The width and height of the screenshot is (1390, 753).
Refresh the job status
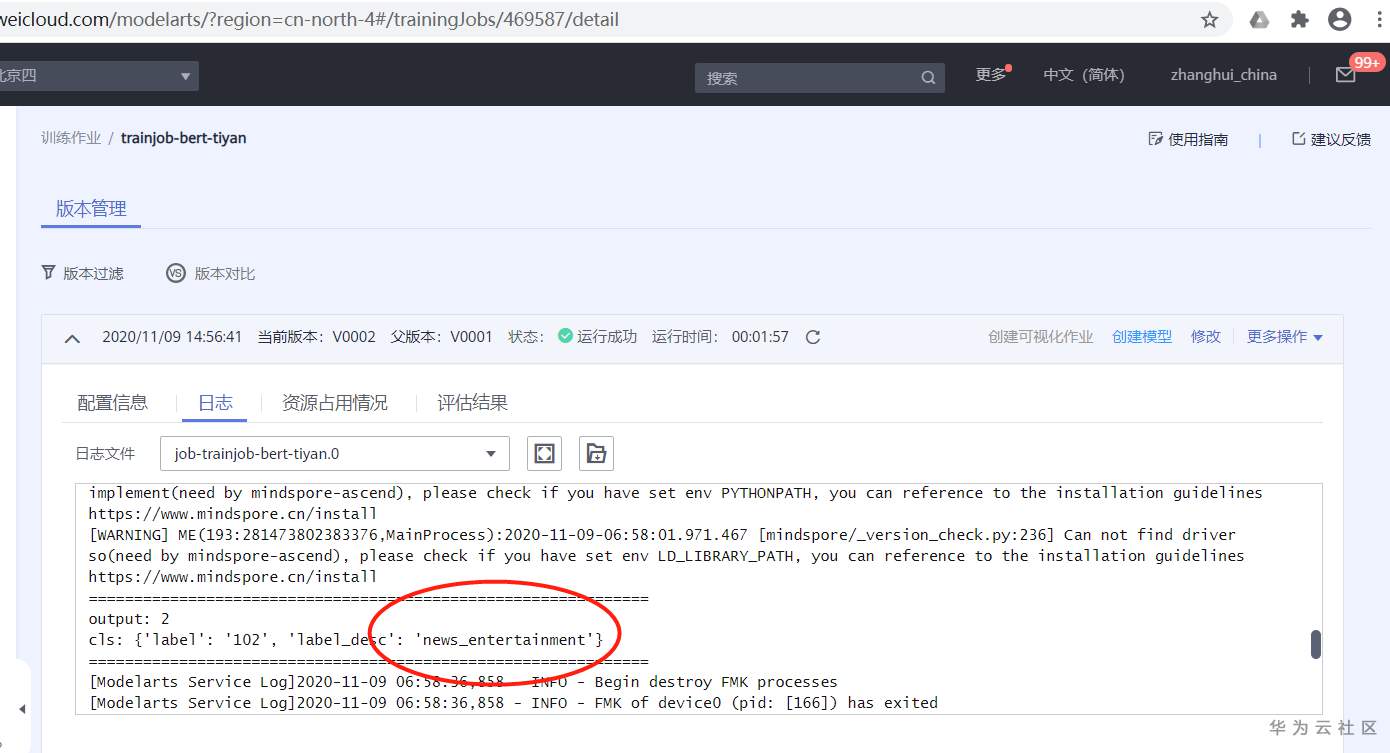click(813, 337)
